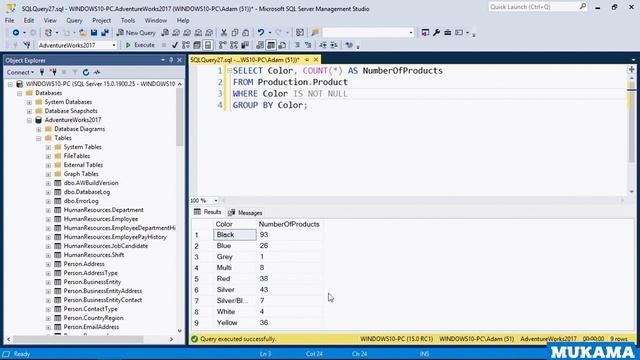The height and width of the screenshot is (360, 640).
Task: Click the Comment out selected lines icon
Action: [x=297, y=45]
